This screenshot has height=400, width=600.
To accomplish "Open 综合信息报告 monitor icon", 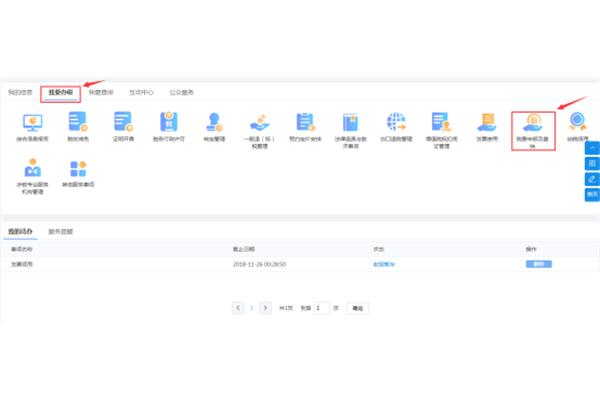I will tap(33, 122).
